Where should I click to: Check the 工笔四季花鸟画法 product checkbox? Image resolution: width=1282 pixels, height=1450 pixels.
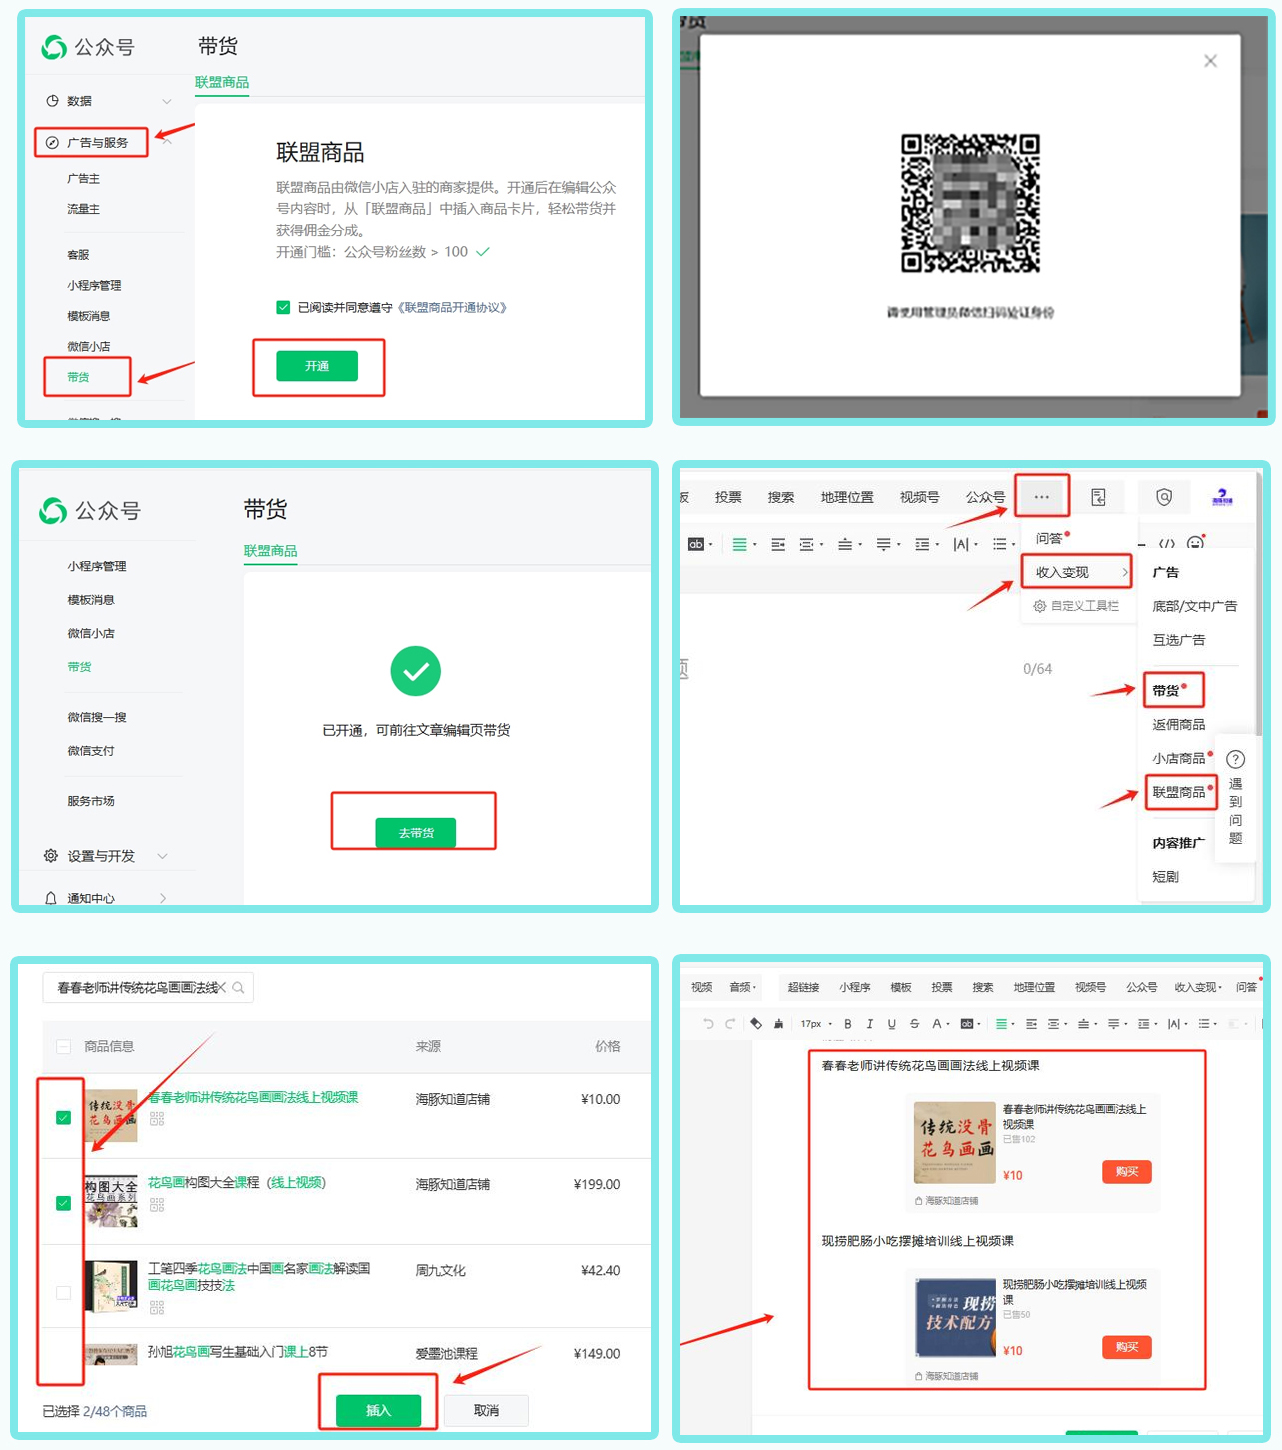[x=64, y=1293]
